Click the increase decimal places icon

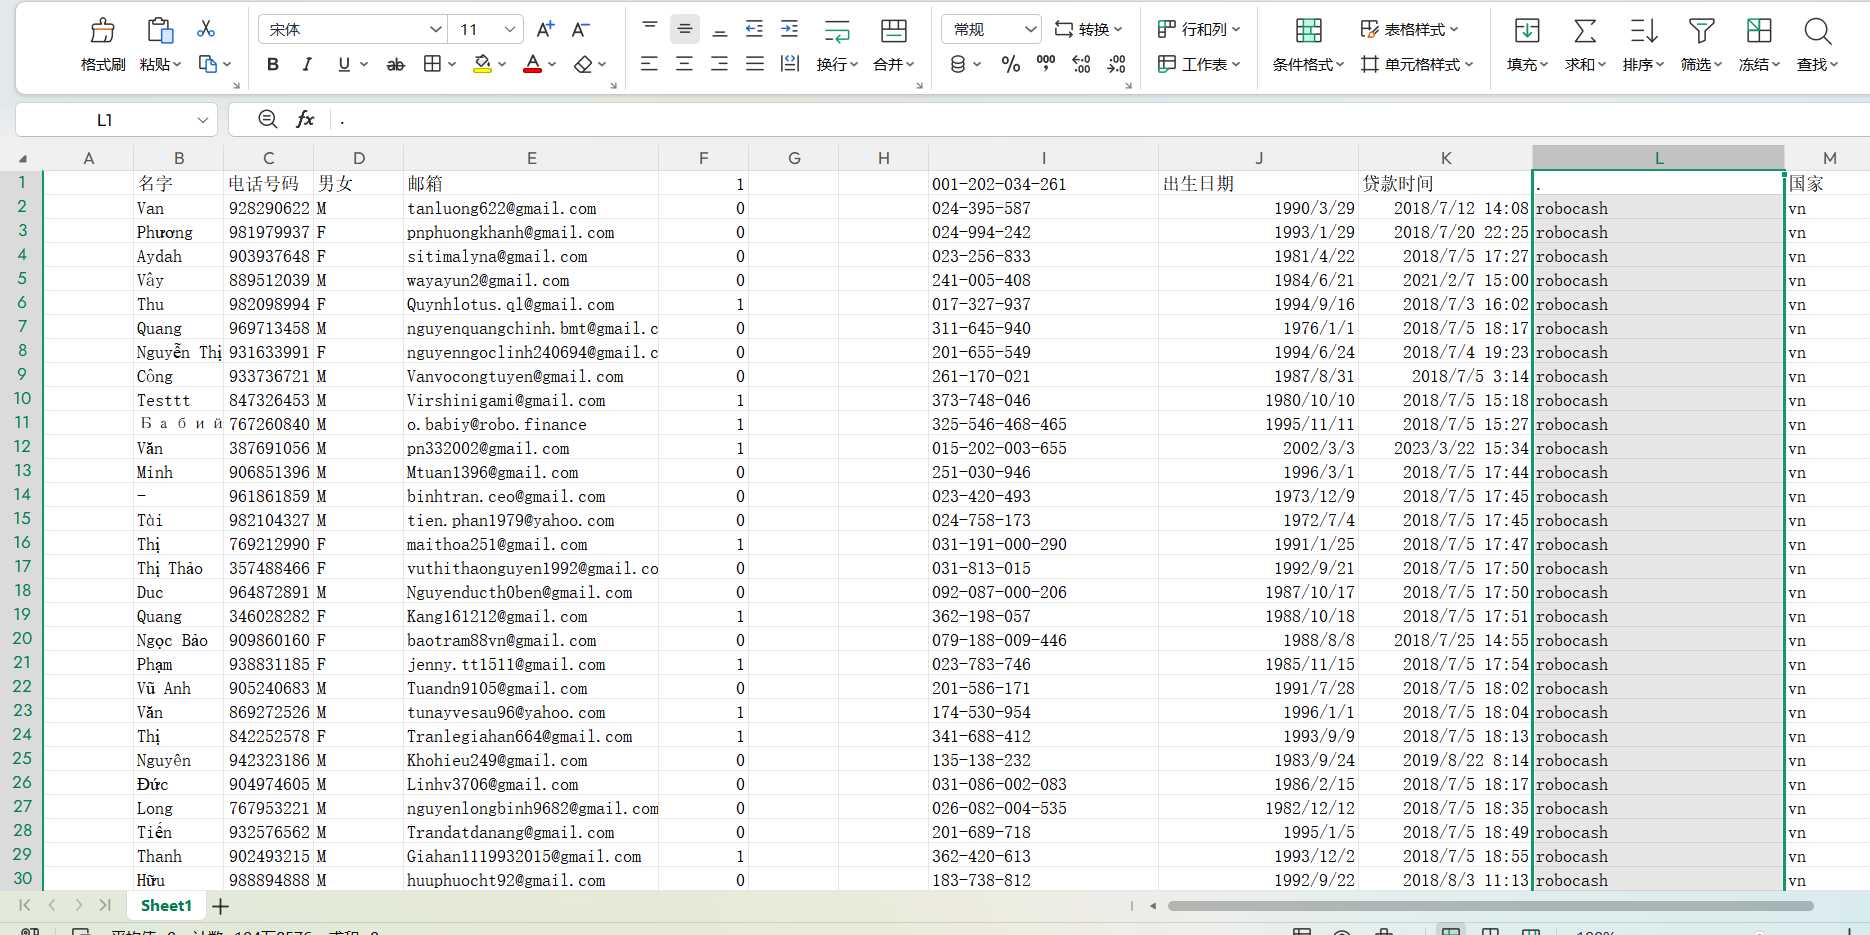click(1081, 64)
